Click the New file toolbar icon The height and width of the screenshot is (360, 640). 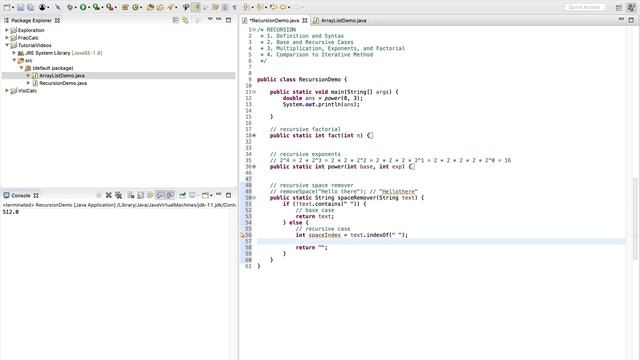(7, 7)
